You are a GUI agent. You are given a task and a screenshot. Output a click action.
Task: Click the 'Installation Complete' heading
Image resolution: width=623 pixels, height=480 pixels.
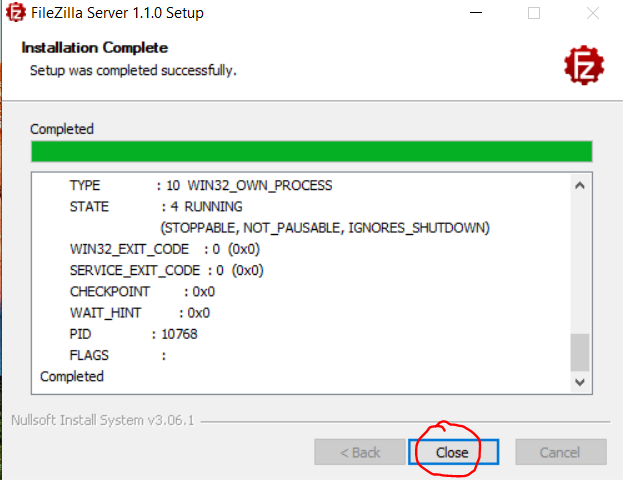click(x=95, y=48)
